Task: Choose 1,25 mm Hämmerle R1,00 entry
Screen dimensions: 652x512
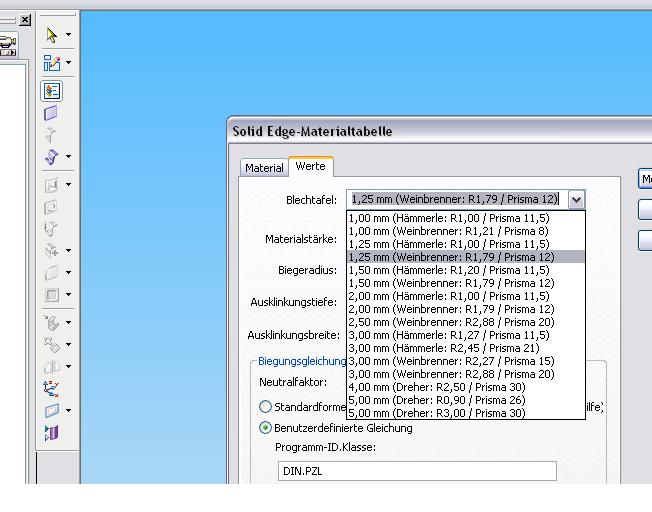Action: click(466, 244)
